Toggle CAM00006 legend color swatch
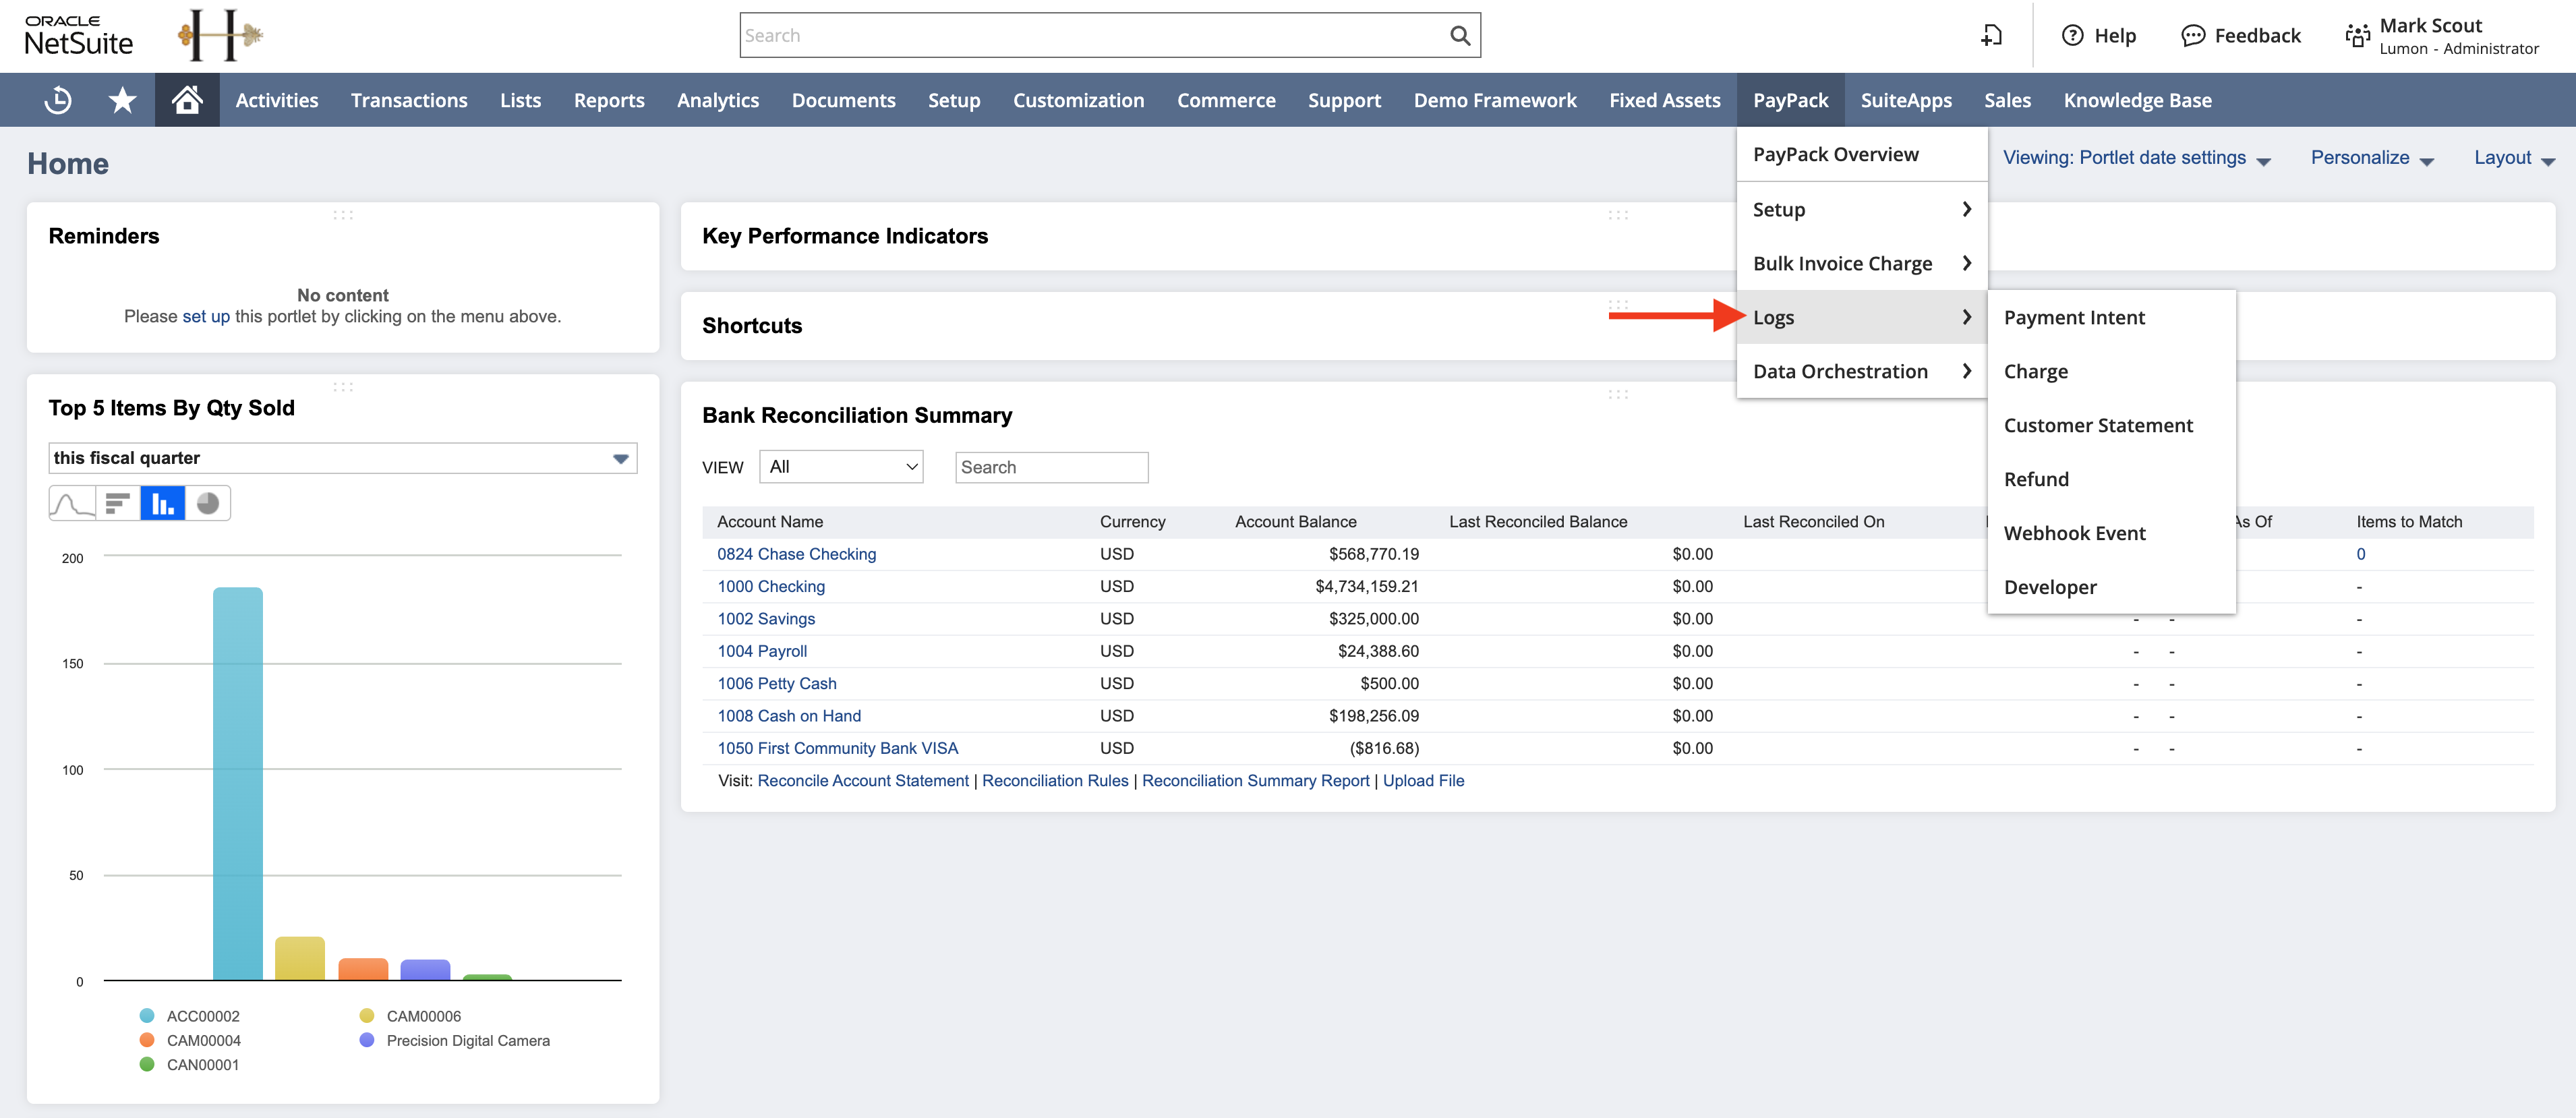 coord(367,1016)
